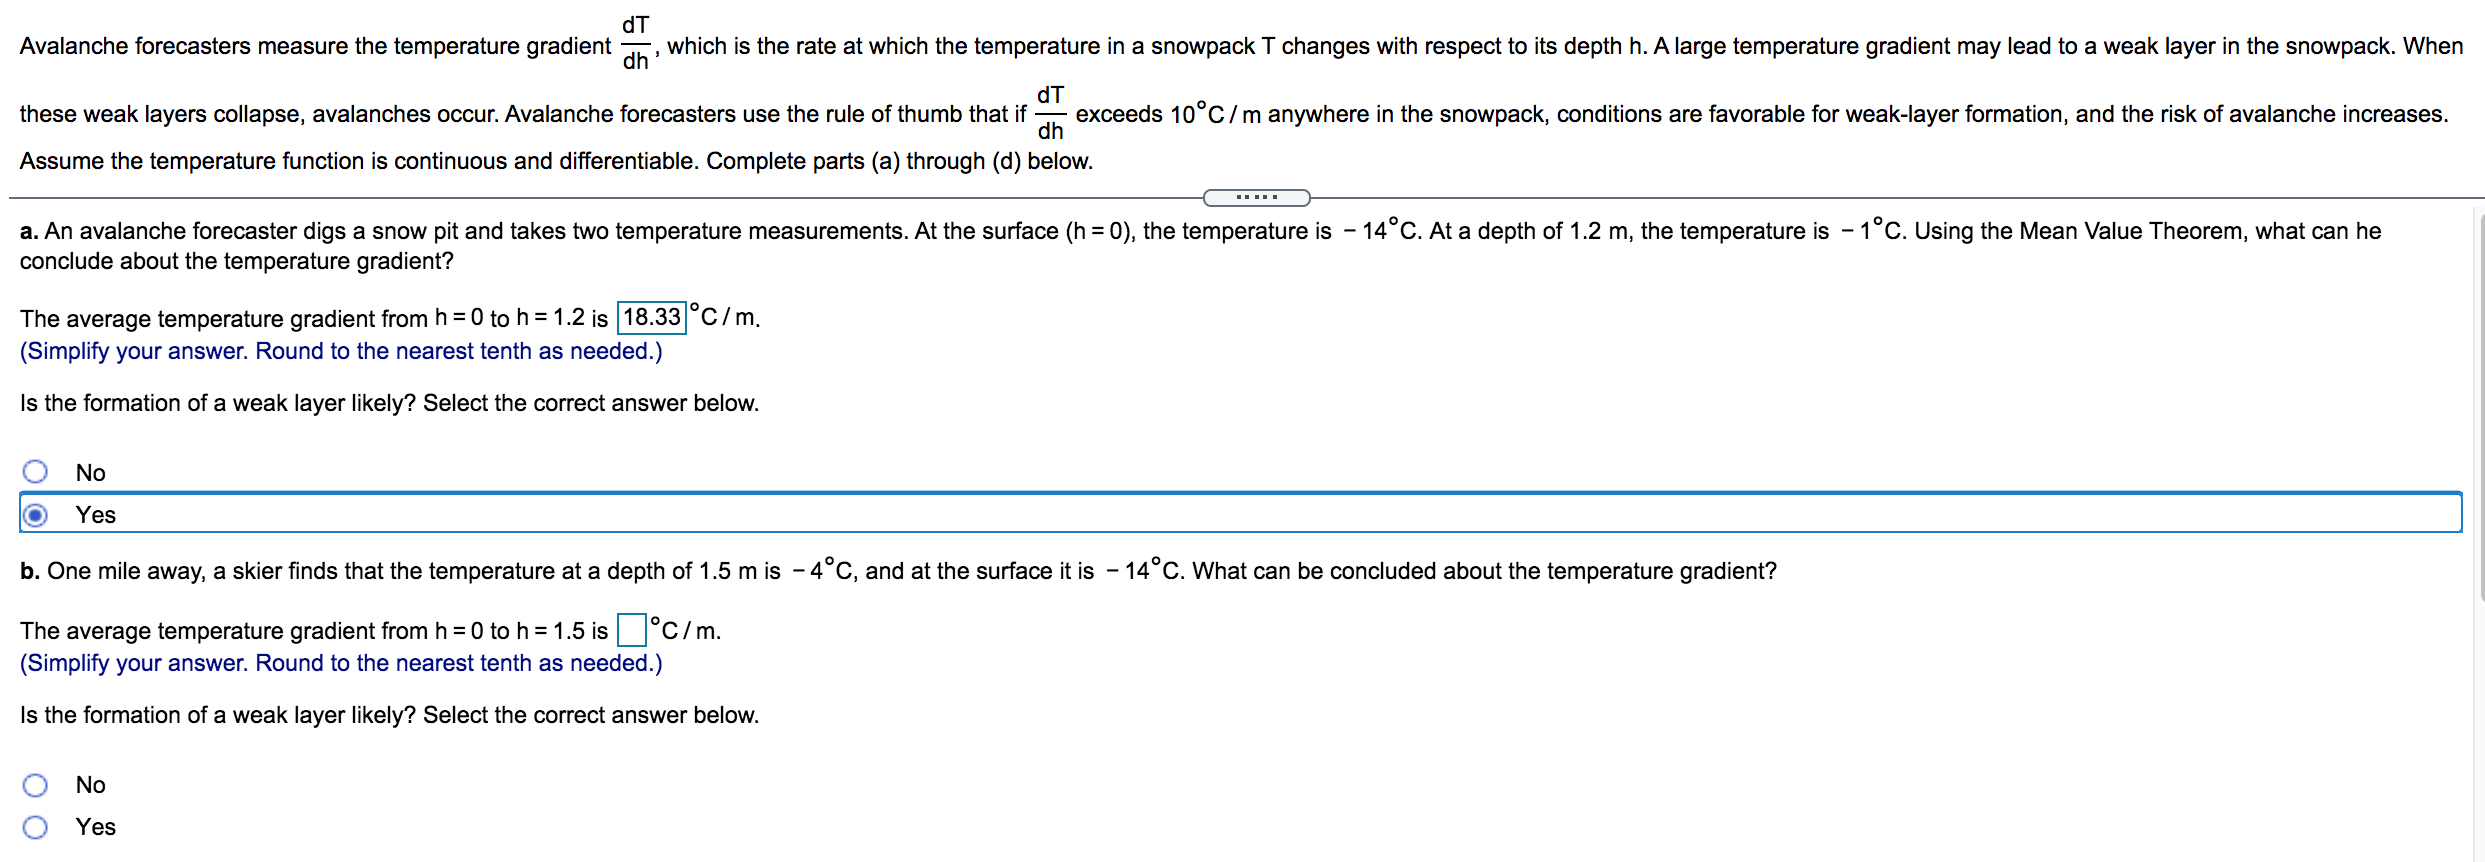Click the weak layer question prompt in part b
The width and height of the screenshot is (2485, 862).
(388, 714)
